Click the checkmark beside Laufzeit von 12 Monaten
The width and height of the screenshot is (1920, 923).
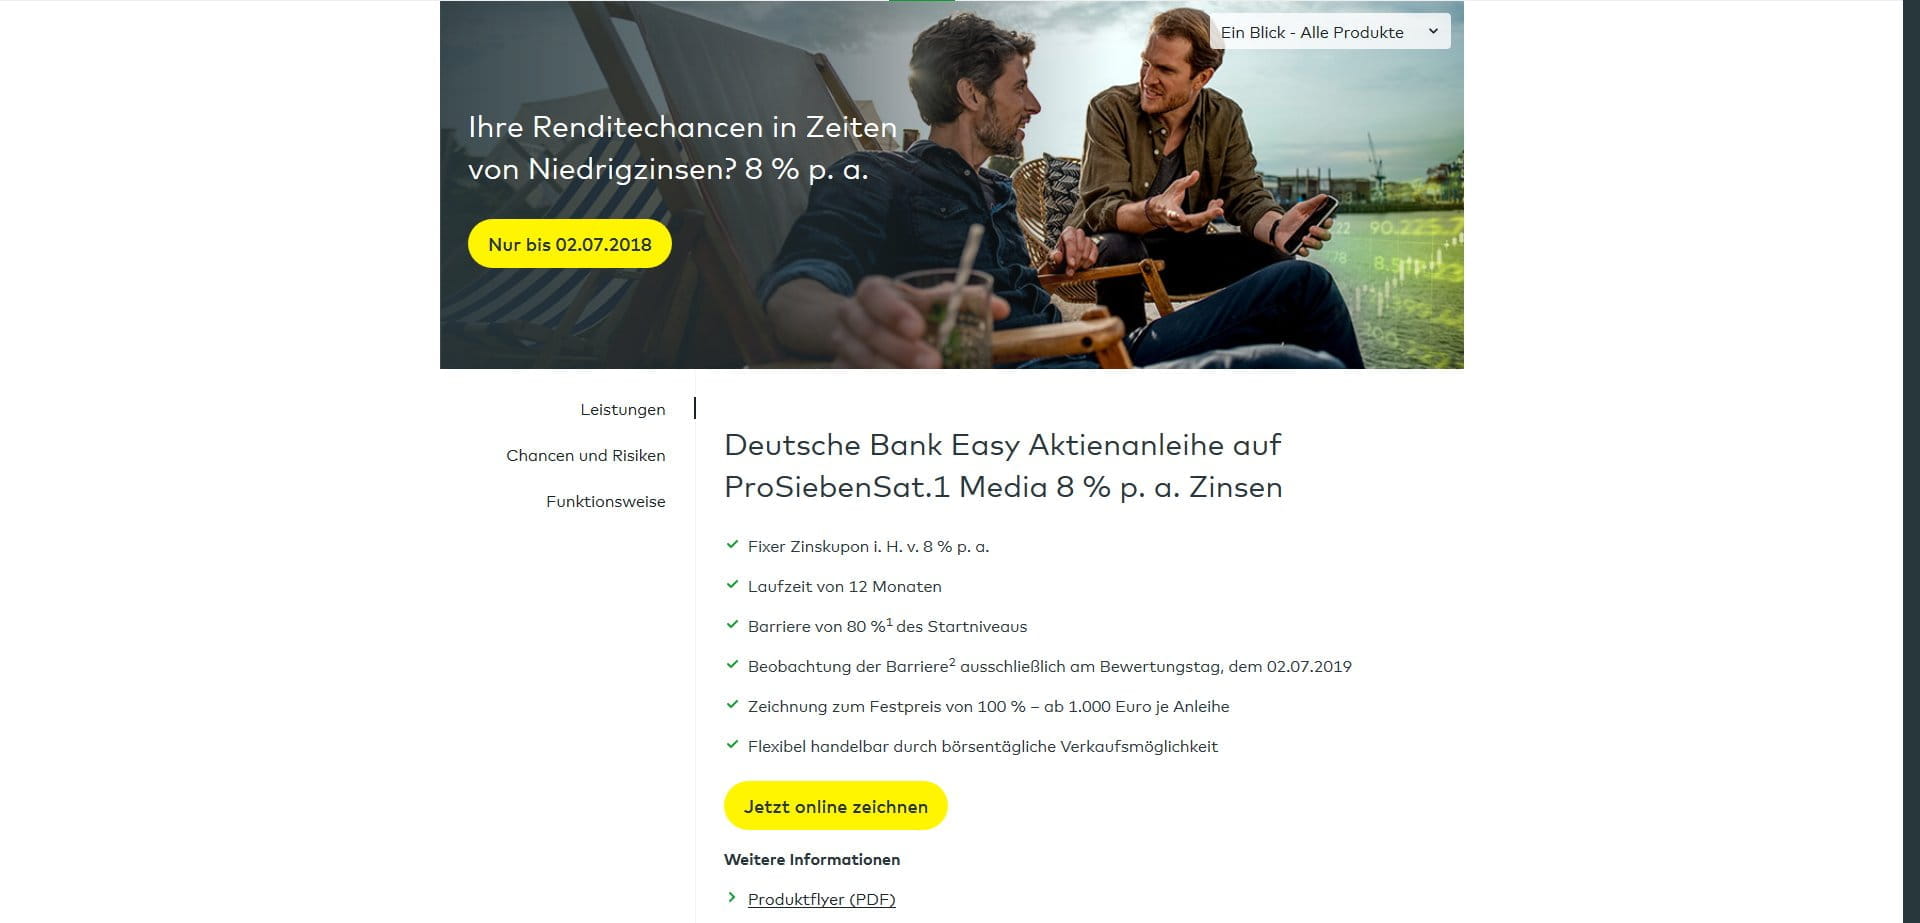pos(732,585)
